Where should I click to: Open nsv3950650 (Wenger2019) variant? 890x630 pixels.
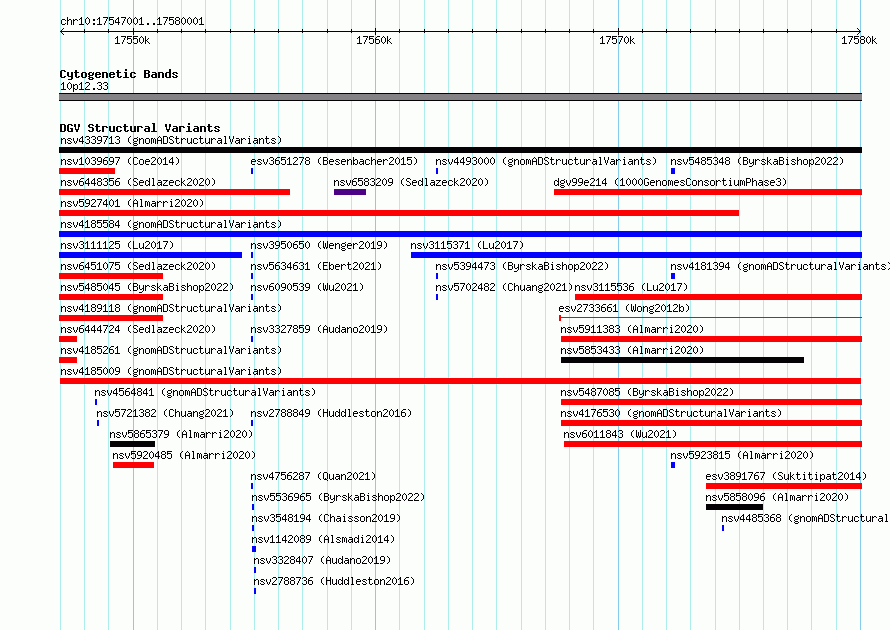319,245
